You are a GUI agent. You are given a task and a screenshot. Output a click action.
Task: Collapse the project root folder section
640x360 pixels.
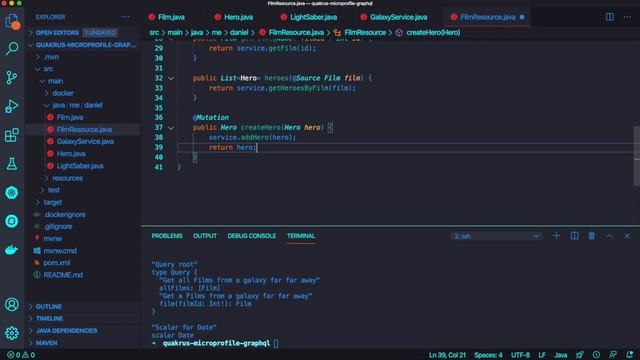83,45
